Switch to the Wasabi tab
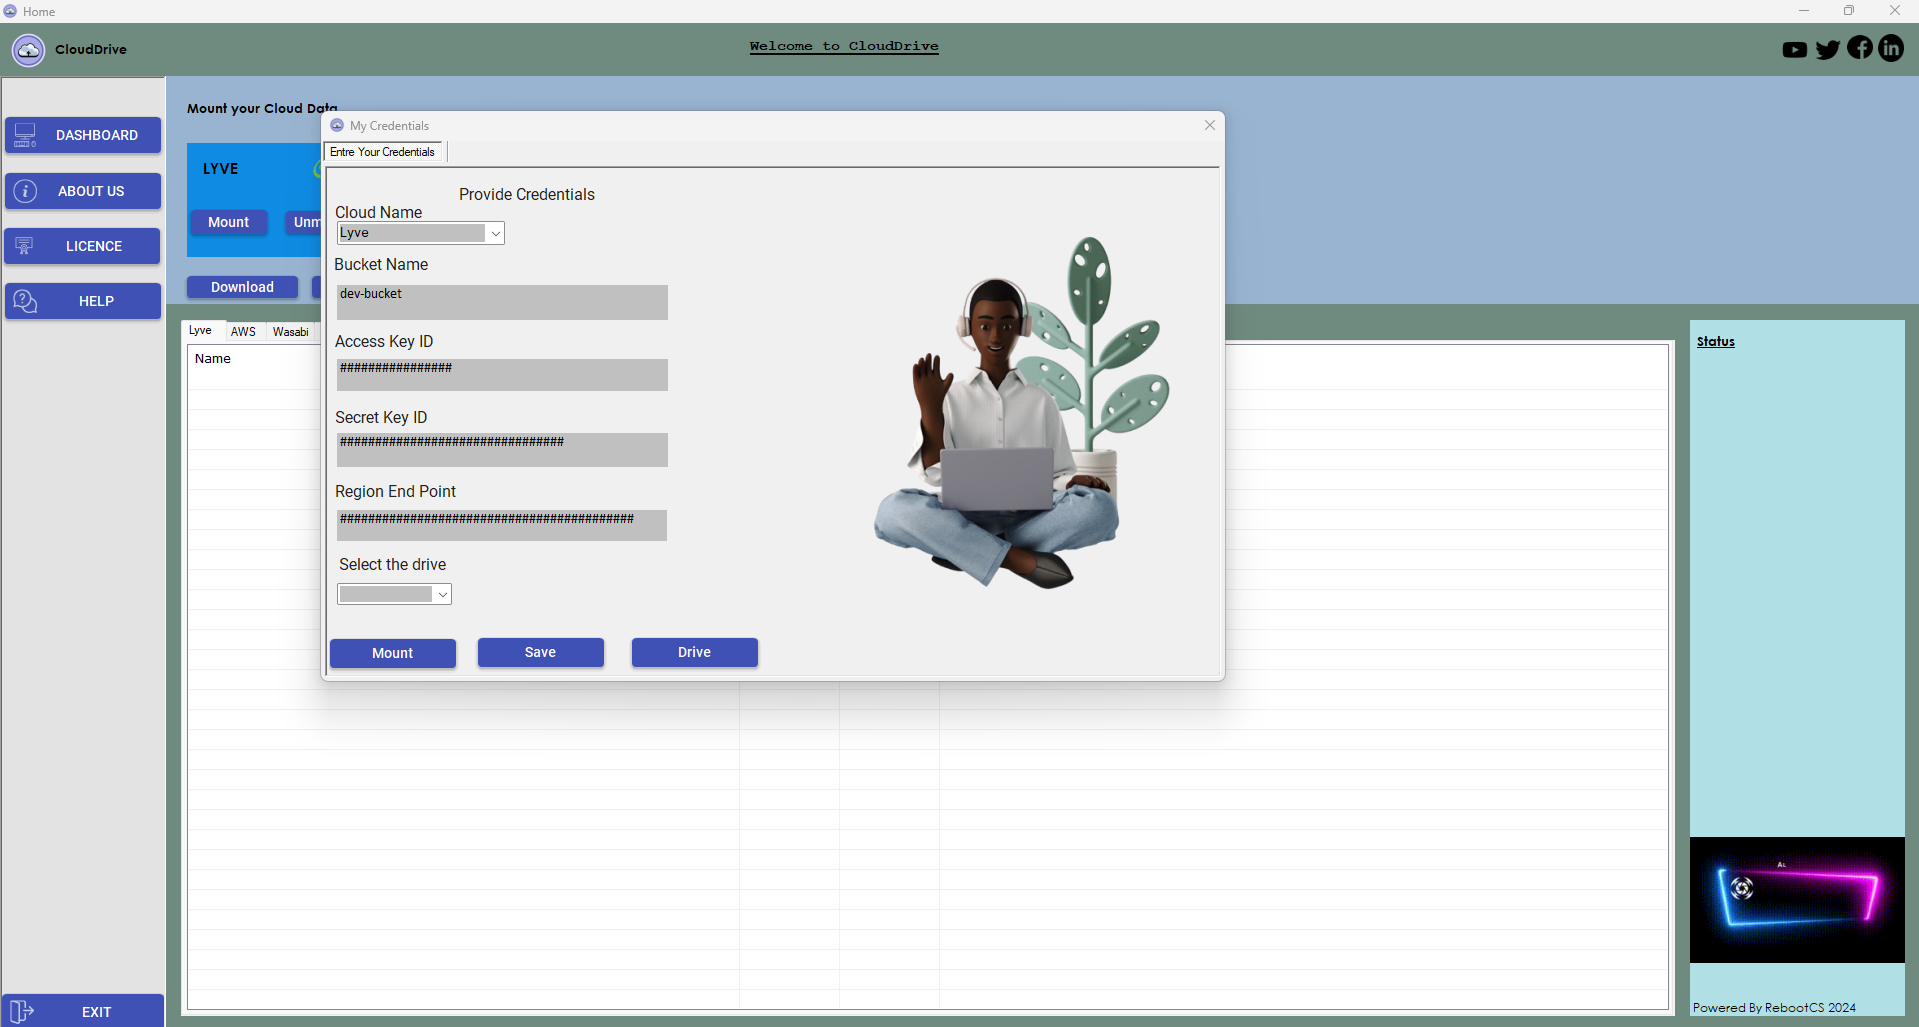1919x1027 pixels. point(291,332)
